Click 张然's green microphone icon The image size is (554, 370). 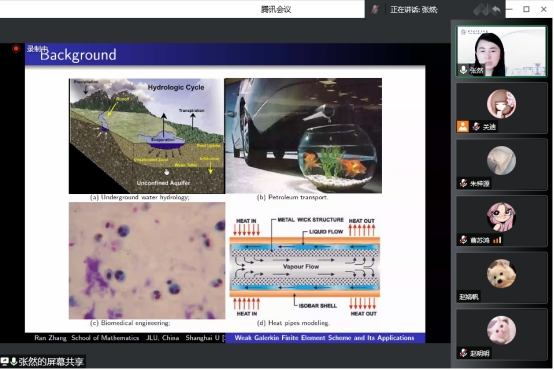[x=463, y=70]
